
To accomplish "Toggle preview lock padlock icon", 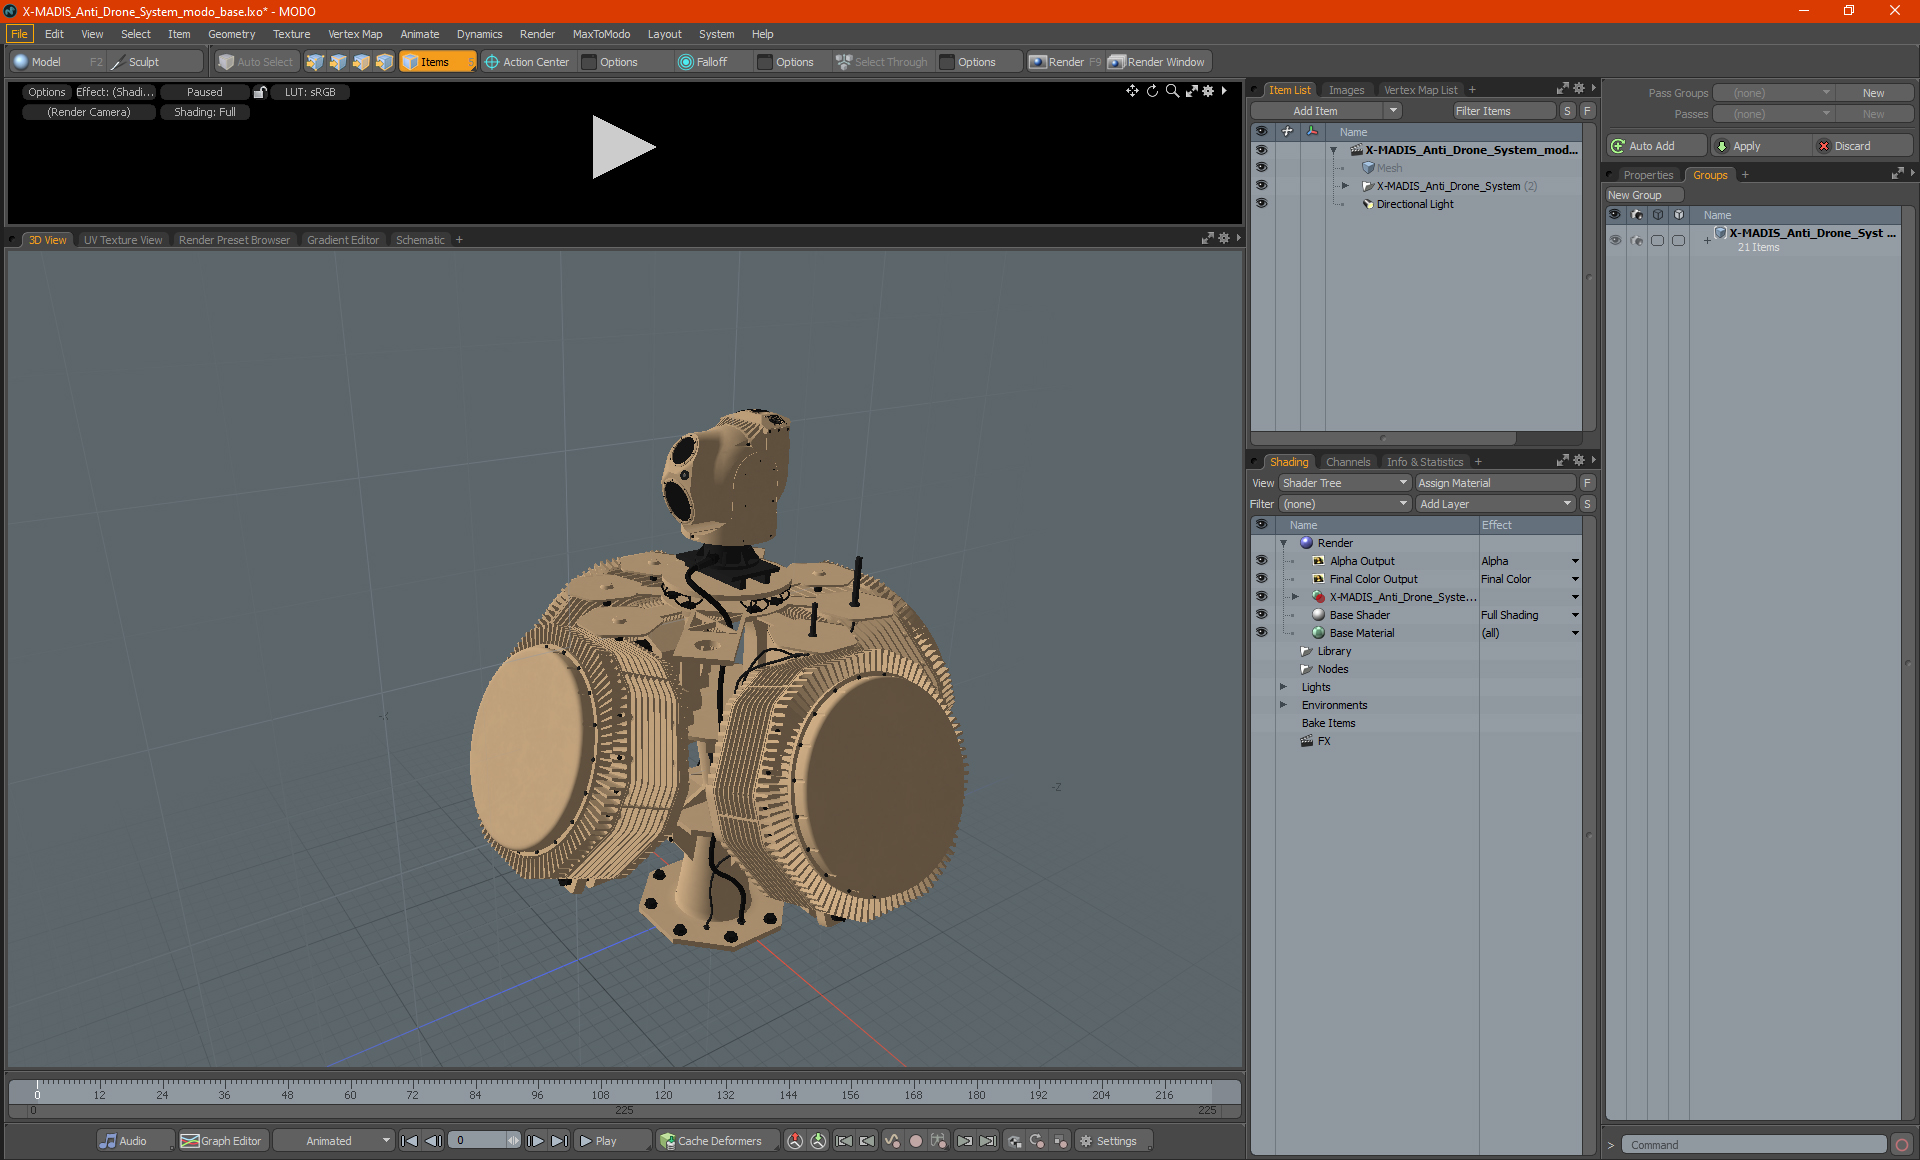I will coord(260,92).
